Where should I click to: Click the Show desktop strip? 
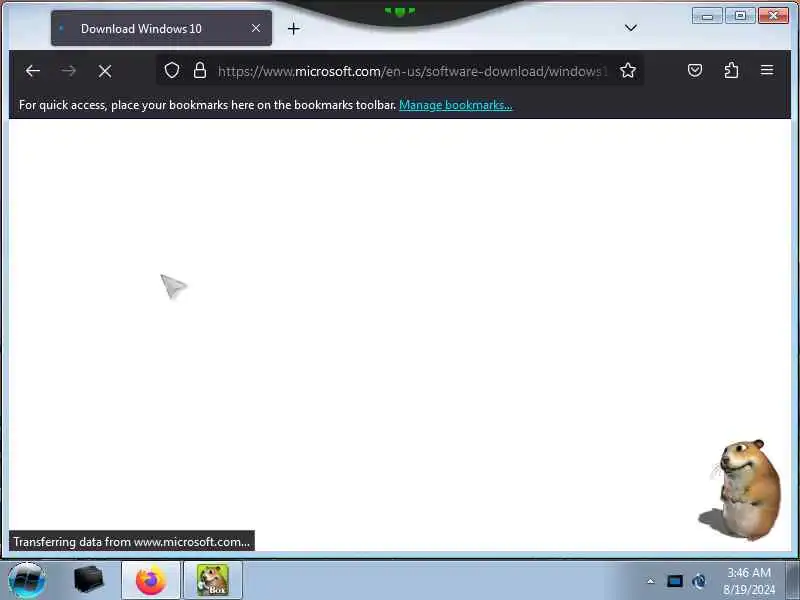[x=793, y=580]
